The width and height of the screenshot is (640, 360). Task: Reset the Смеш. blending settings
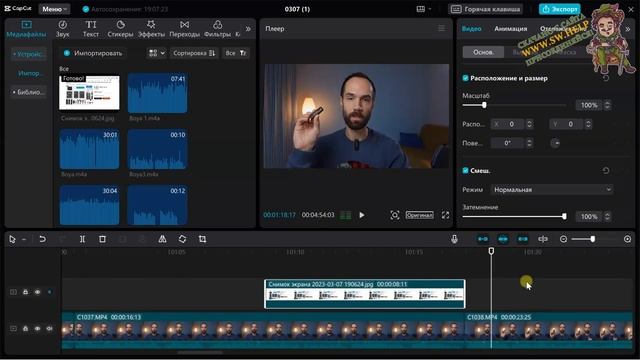[x=606, y=171]
